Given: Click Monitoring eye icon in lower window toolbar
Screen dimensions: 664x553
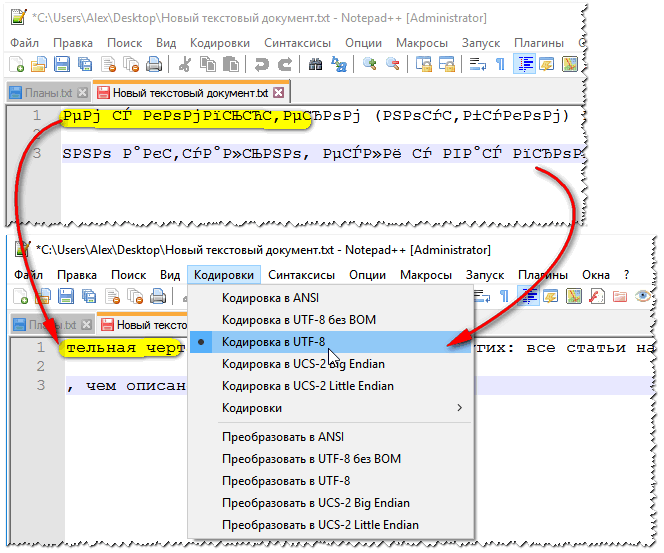Looking at the screenshot, I should point(642,296).
